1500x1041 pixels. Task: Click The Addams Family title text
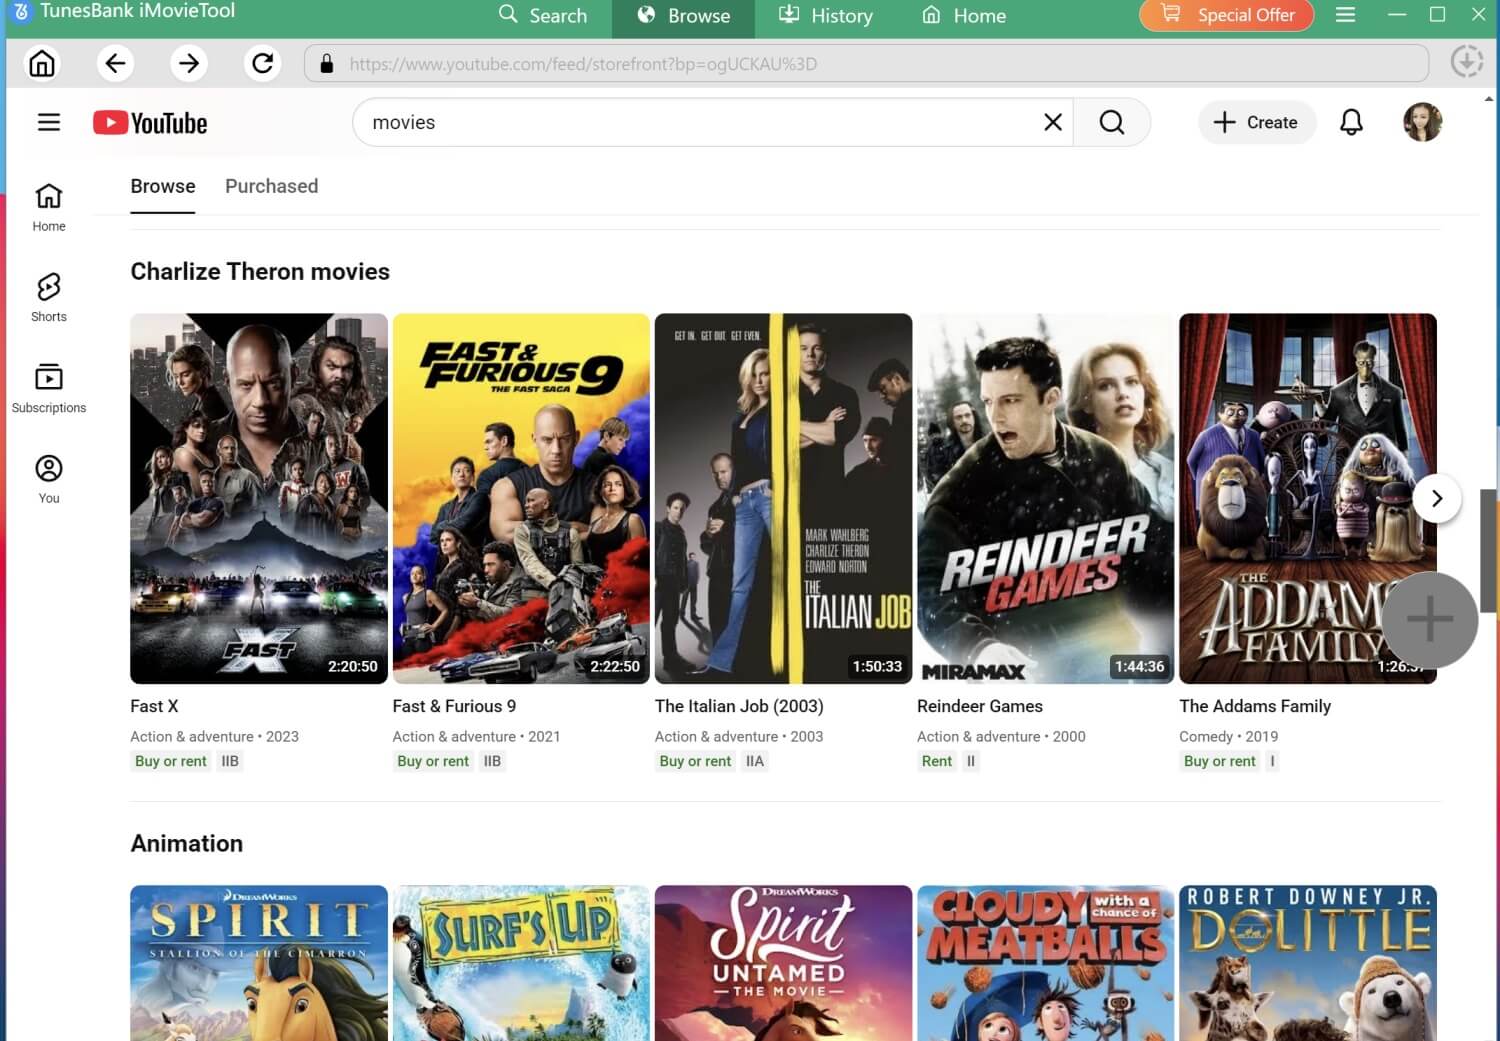(1255, 706)
